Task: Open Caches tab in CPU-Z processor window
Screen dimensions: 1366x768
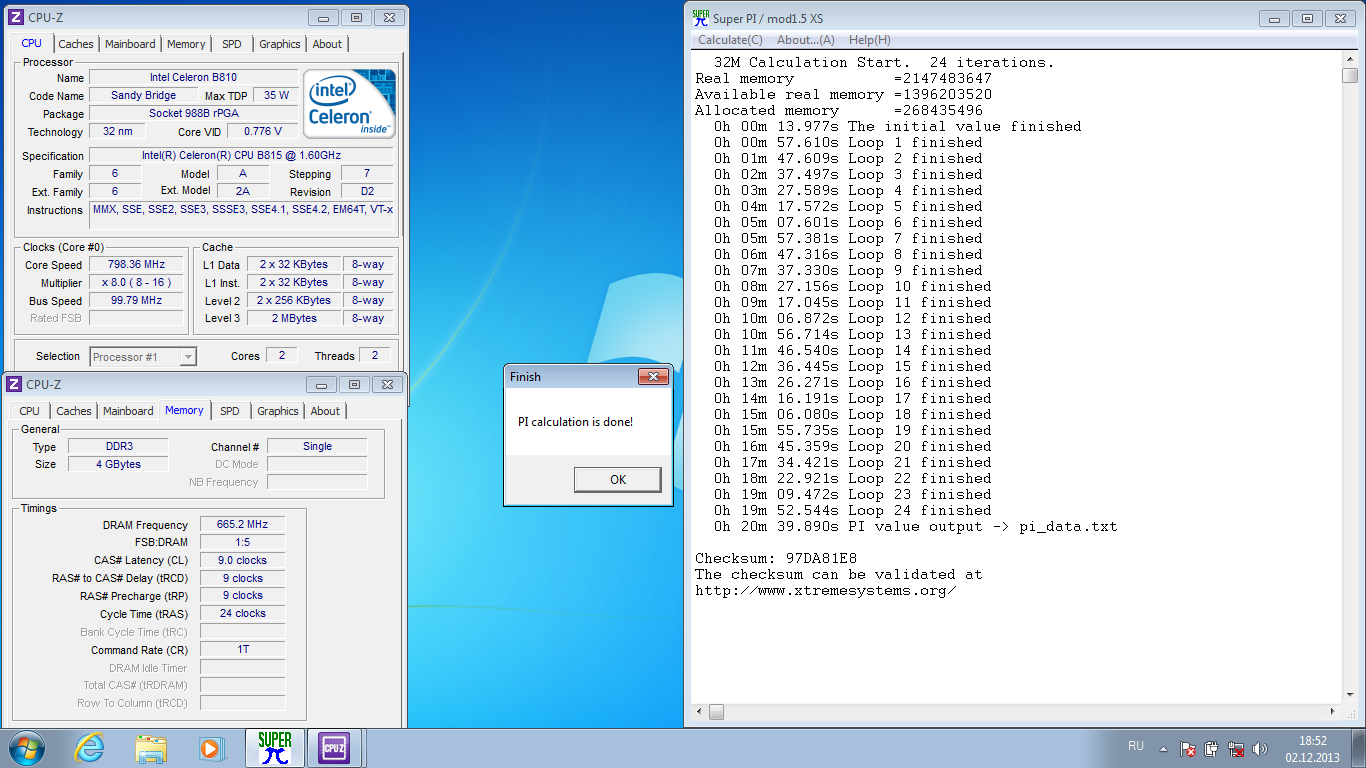Action: (x=76, y=44)
